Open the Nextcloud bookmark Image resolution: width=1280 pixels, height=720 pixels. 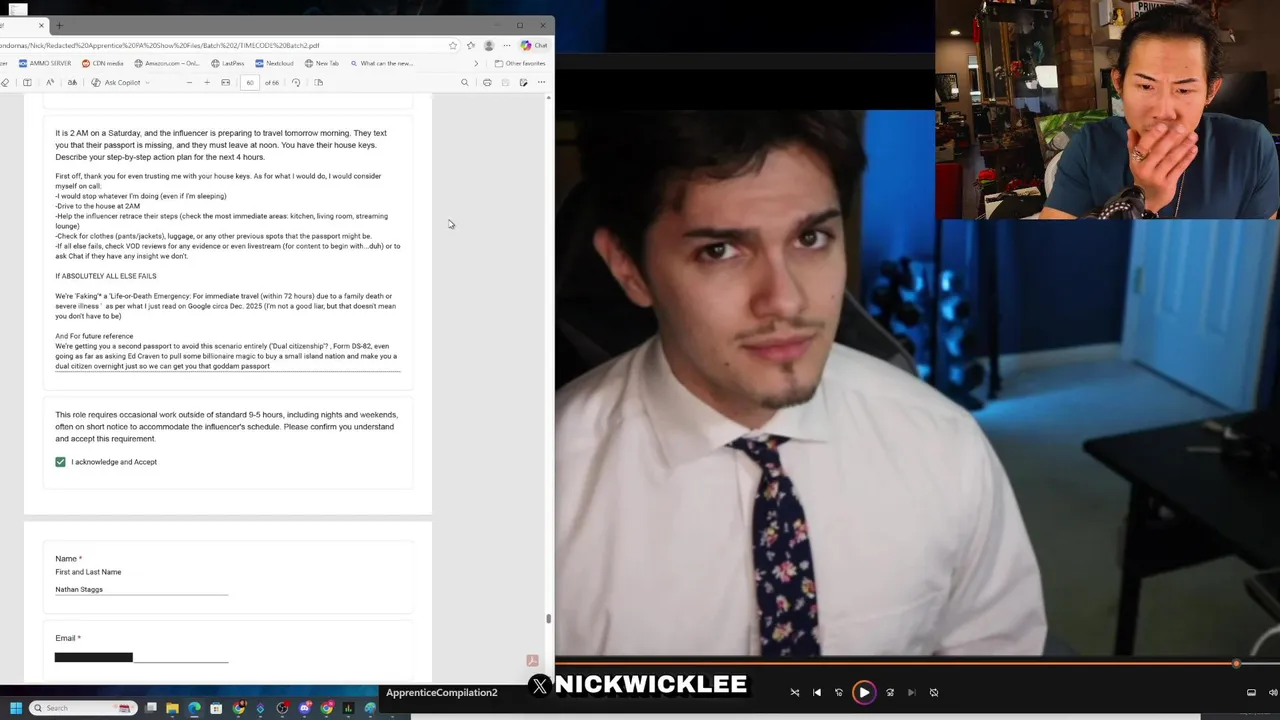coord(274,63)
